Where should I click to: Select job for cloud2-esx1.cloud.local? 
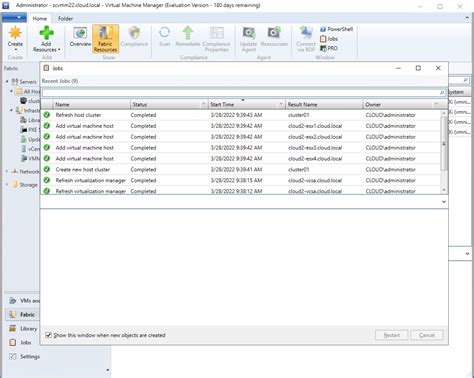point(241,126)
